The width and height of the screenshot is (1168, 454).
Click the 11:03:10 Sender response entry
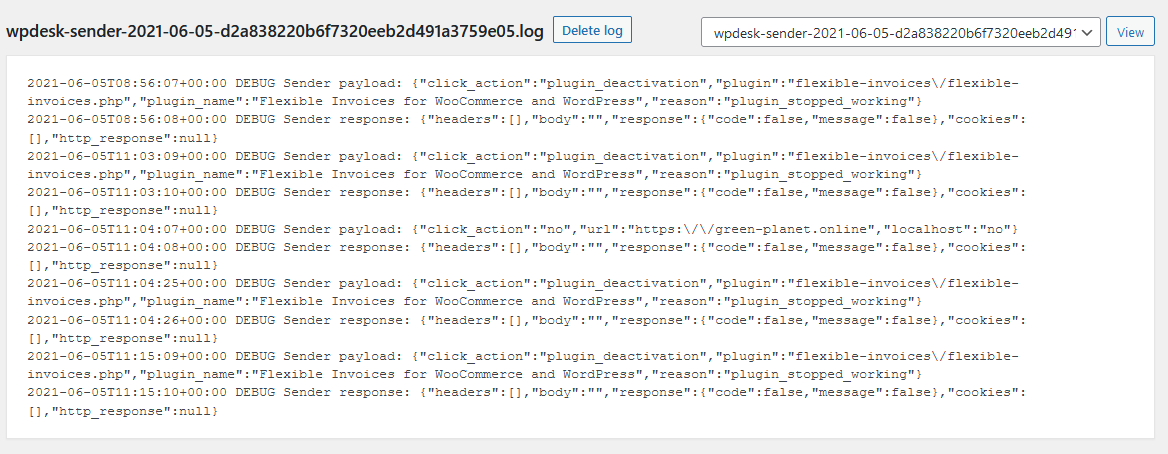coord(527,201)
